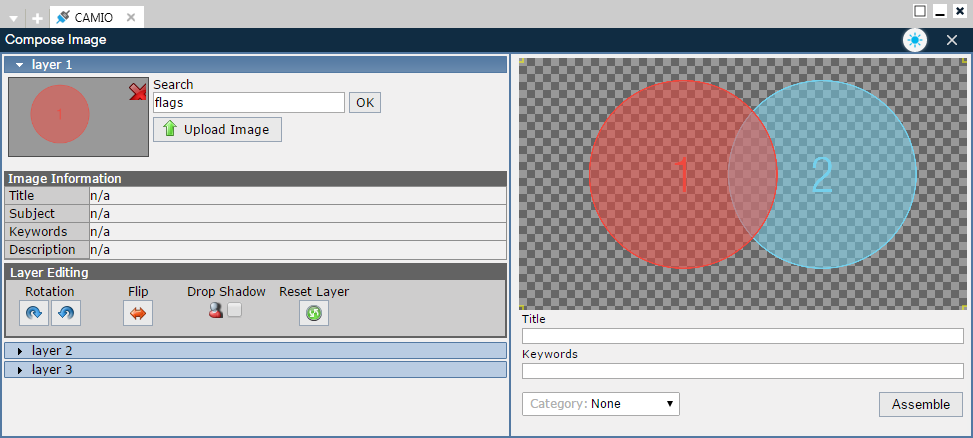
Task: Rotate layer clockwise using the Rotation icon
Action: (x=34, y=313)
